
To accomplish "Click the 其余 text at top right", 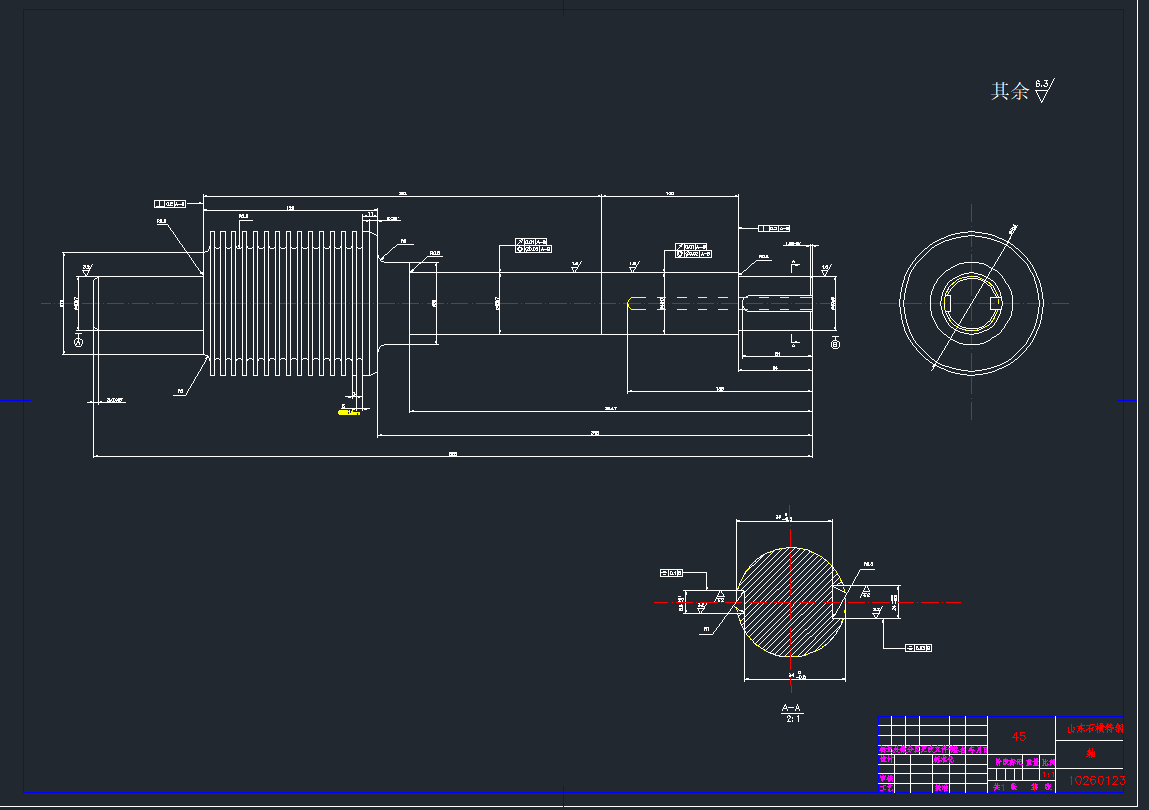I will tap(1009, 91).
